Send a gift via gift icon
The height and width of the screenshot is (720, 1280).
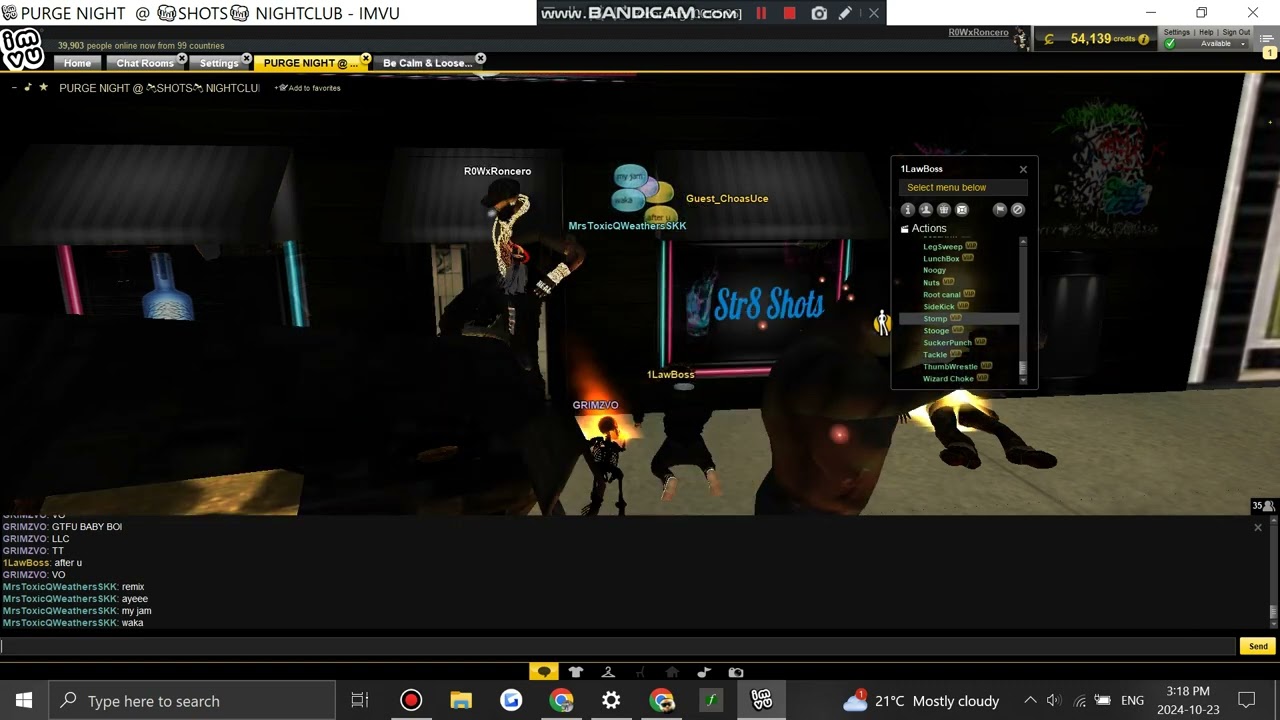(944, 209)
